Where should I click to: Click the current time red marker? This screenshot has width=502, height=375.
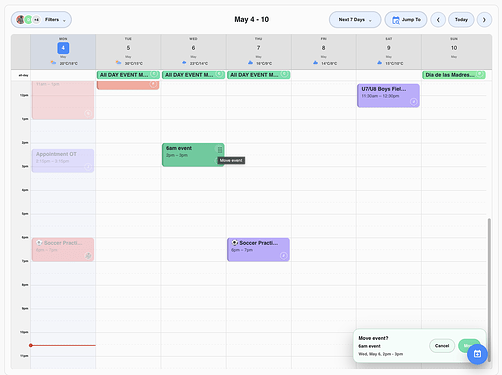point(31,345)
